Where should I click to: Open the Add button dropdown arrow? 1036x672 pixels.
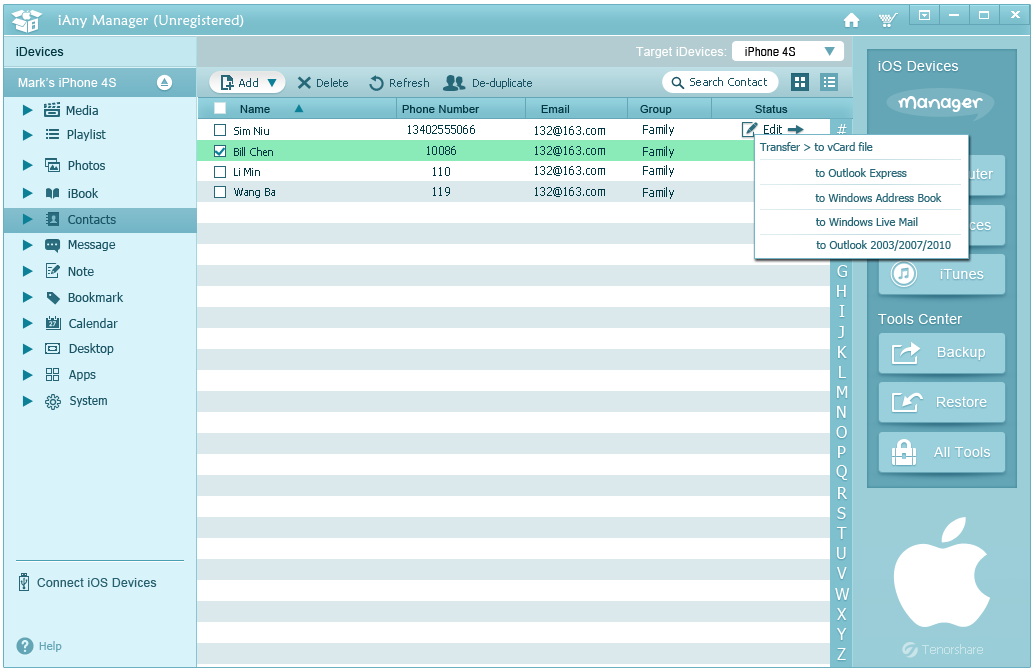[x=272, y=83]
